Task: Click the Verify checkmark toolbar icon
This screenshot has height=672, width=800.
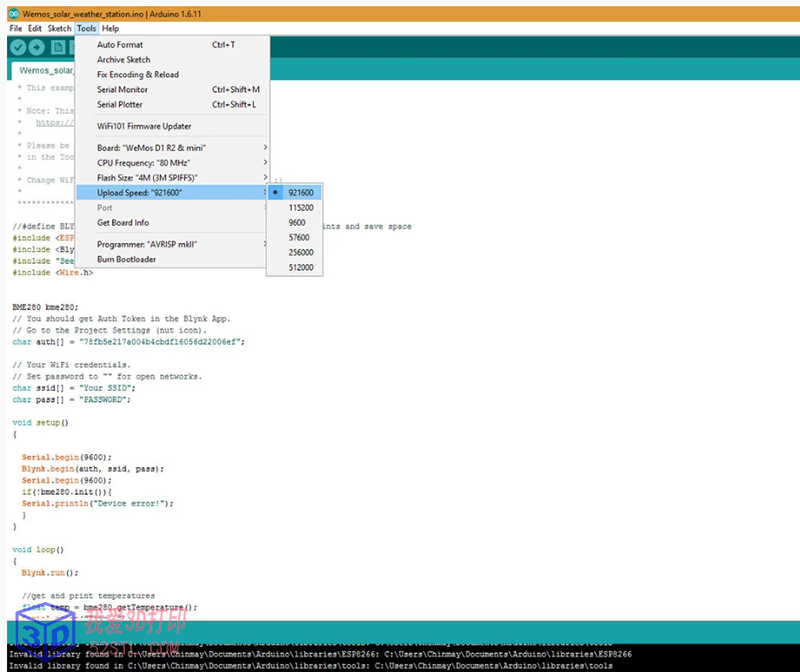Action: [x=18, y=47]
